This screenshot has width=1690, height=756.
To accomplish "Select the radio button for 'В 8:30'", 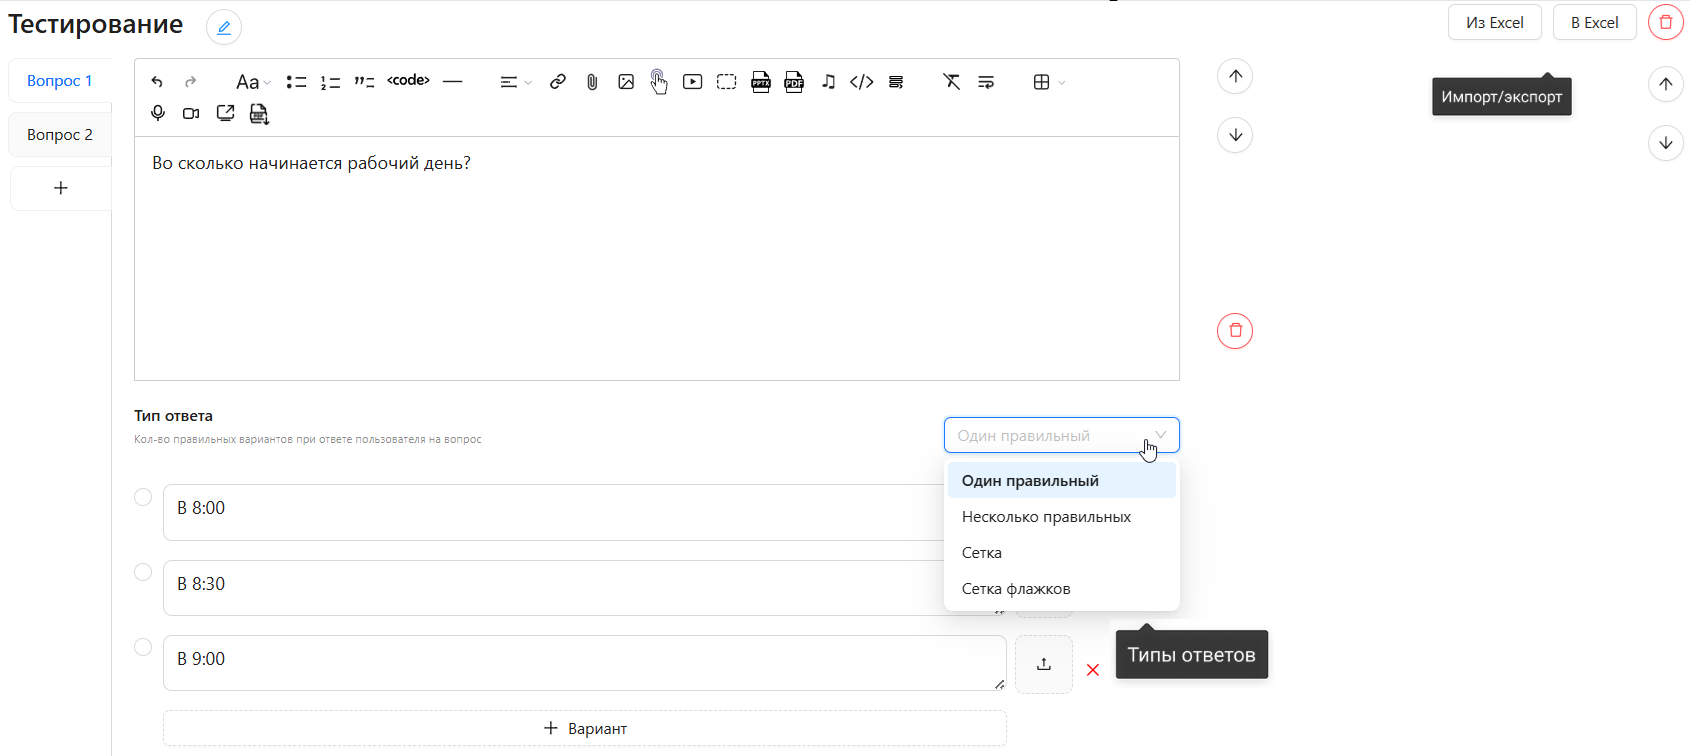I will (x=143, y=572).
